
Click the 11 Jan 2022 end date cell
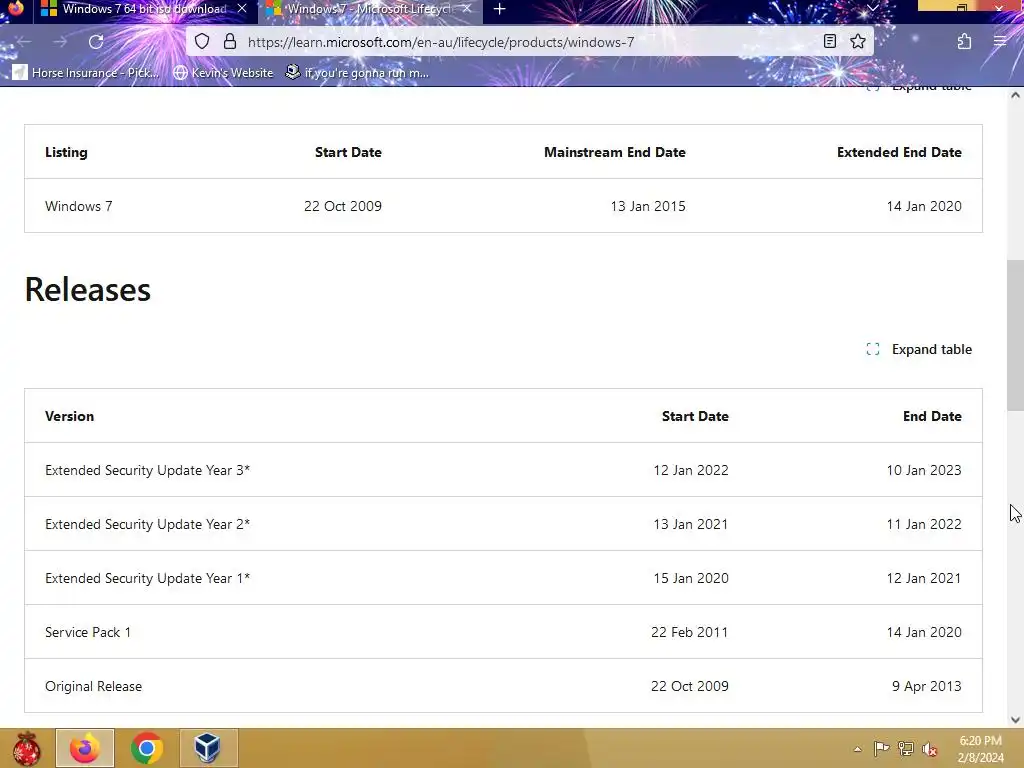point(924,524)
